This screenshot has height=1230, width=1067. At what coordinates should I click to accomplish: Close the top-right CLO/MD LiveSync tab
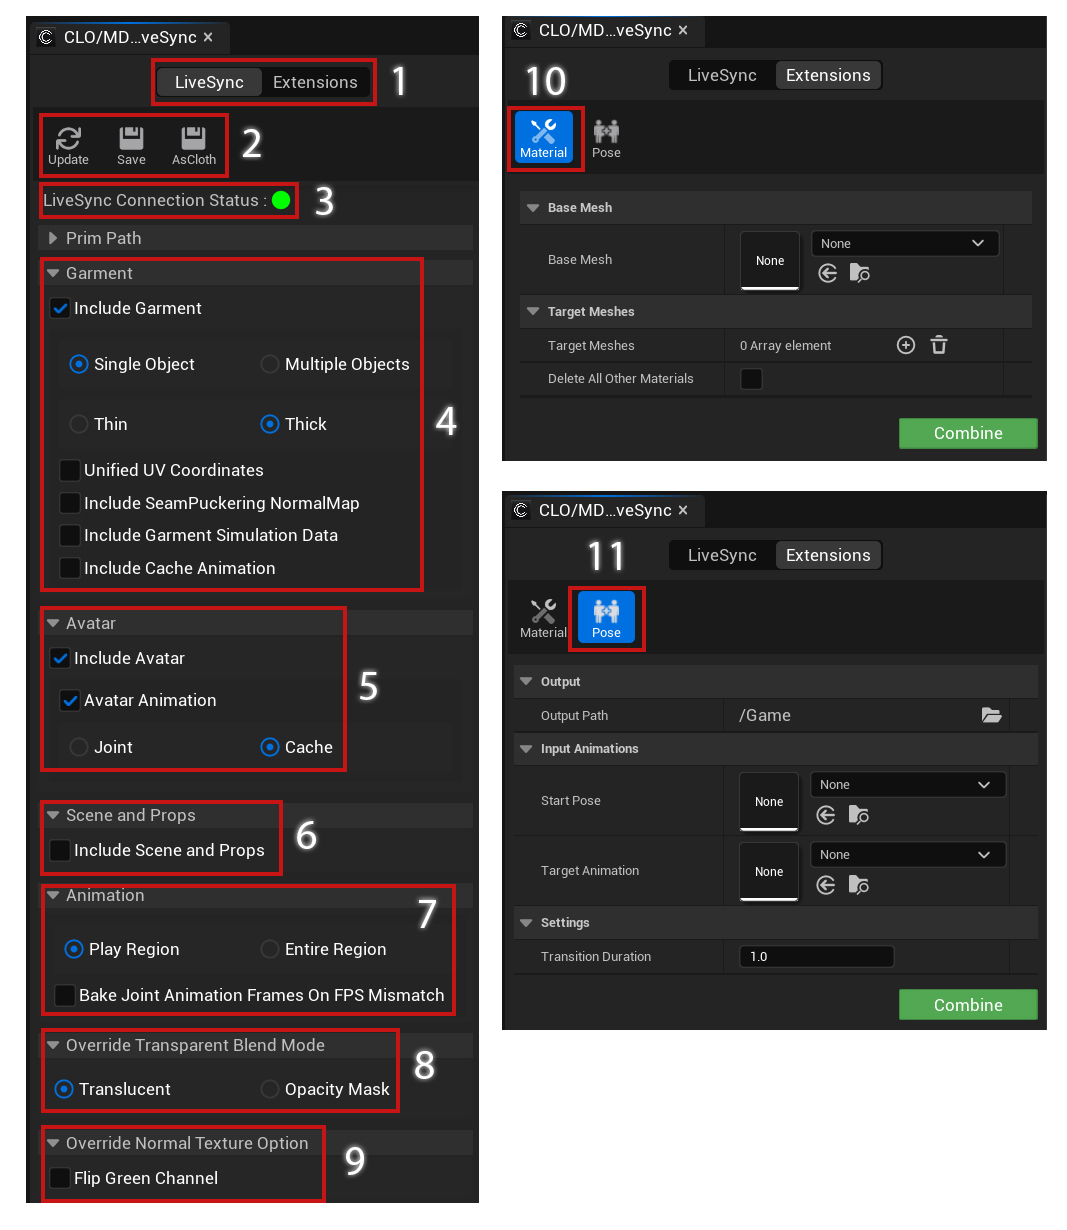click(683, 30)
